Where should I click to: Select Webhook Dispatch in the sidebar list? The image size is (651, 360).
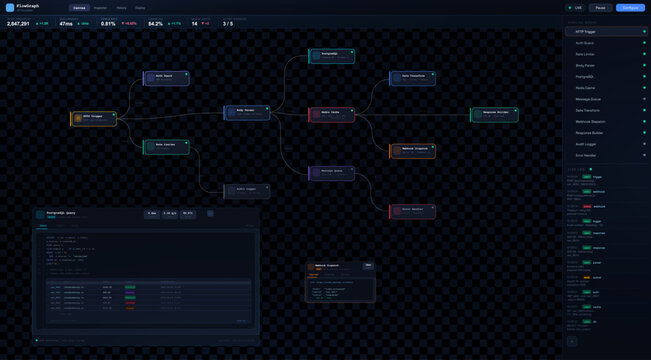click(x=606, y=121)
